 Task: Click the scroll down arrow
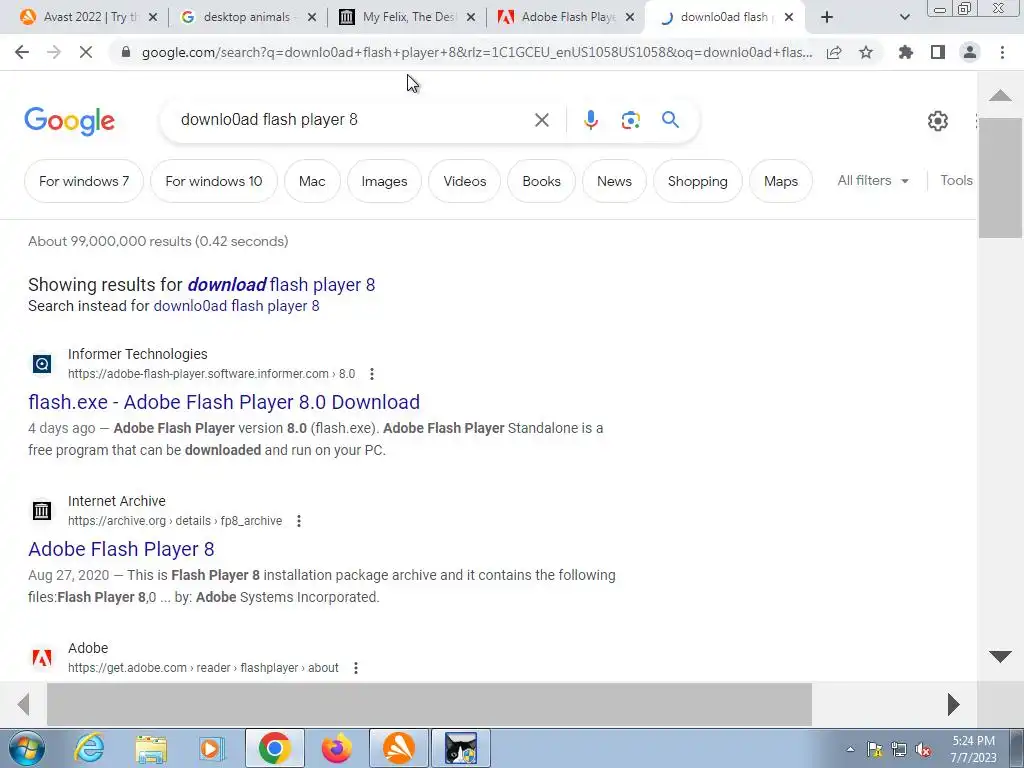pos(1000,657)
